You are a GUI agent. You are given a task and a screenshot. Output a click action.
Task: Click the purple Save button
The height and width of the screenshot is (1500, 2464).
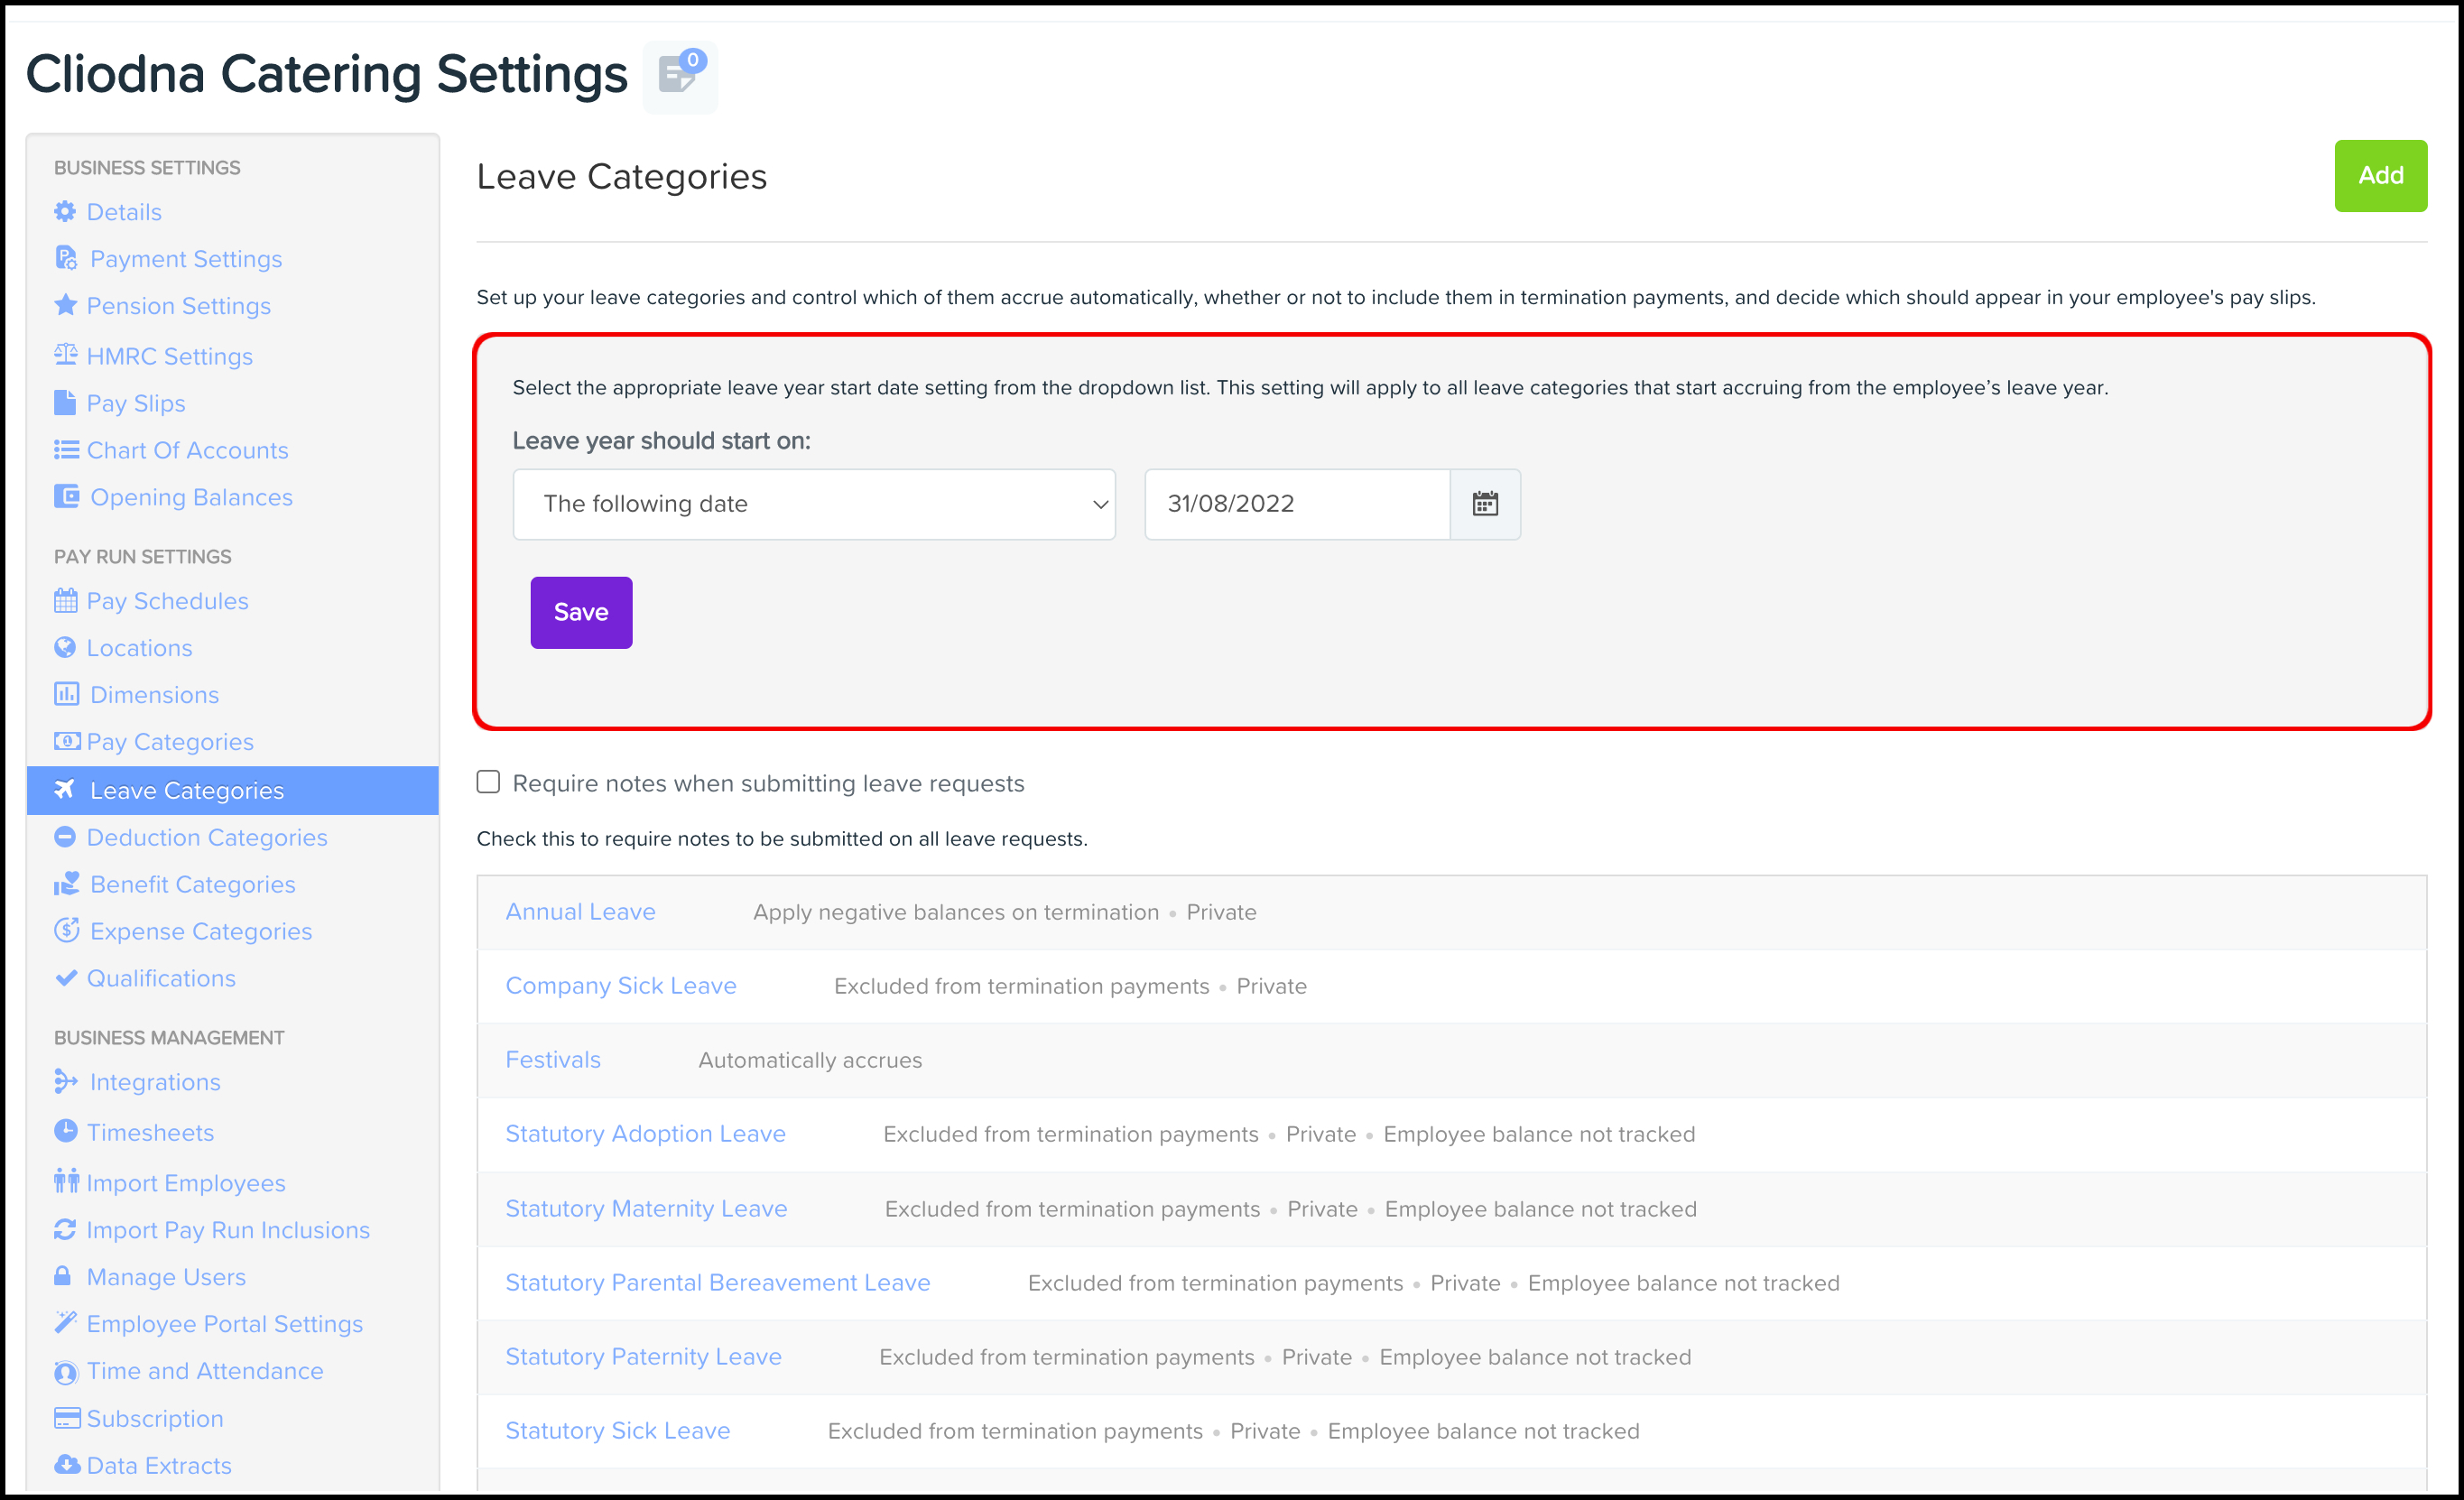click(581, 612)
